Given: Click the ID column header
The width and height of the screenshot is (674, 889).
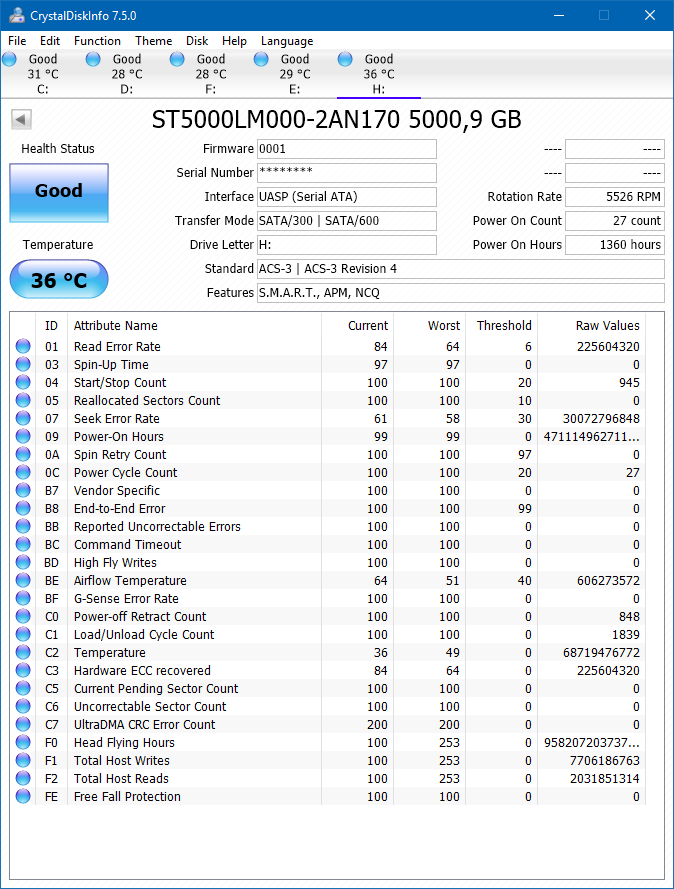Looking at the screenshot, I should tap(52, 325).
